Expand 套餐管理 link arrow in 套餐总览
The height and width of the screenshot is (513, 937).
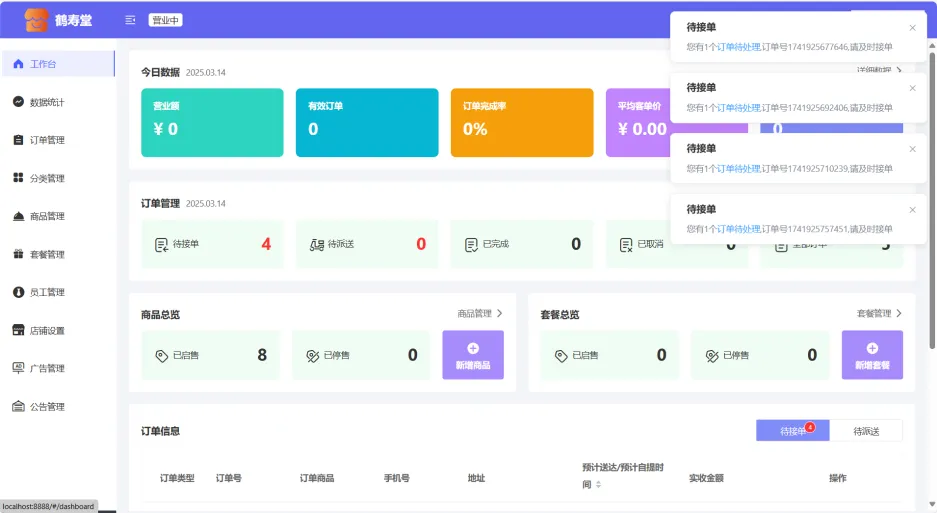coord(898,314)
